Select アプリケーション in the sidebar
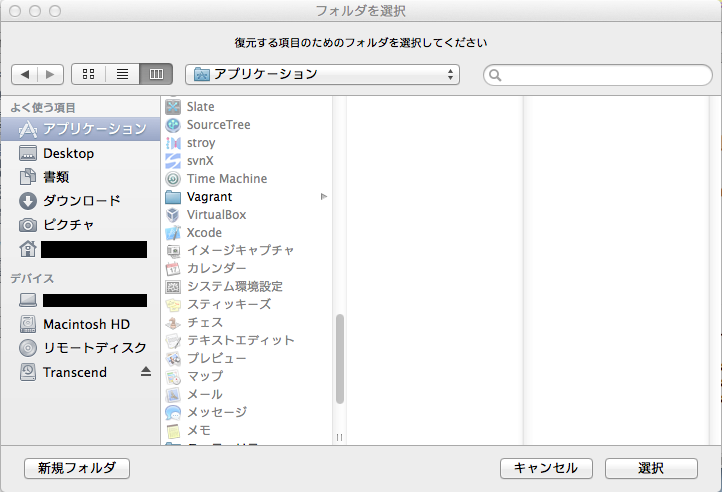 (x=81, y=129)
